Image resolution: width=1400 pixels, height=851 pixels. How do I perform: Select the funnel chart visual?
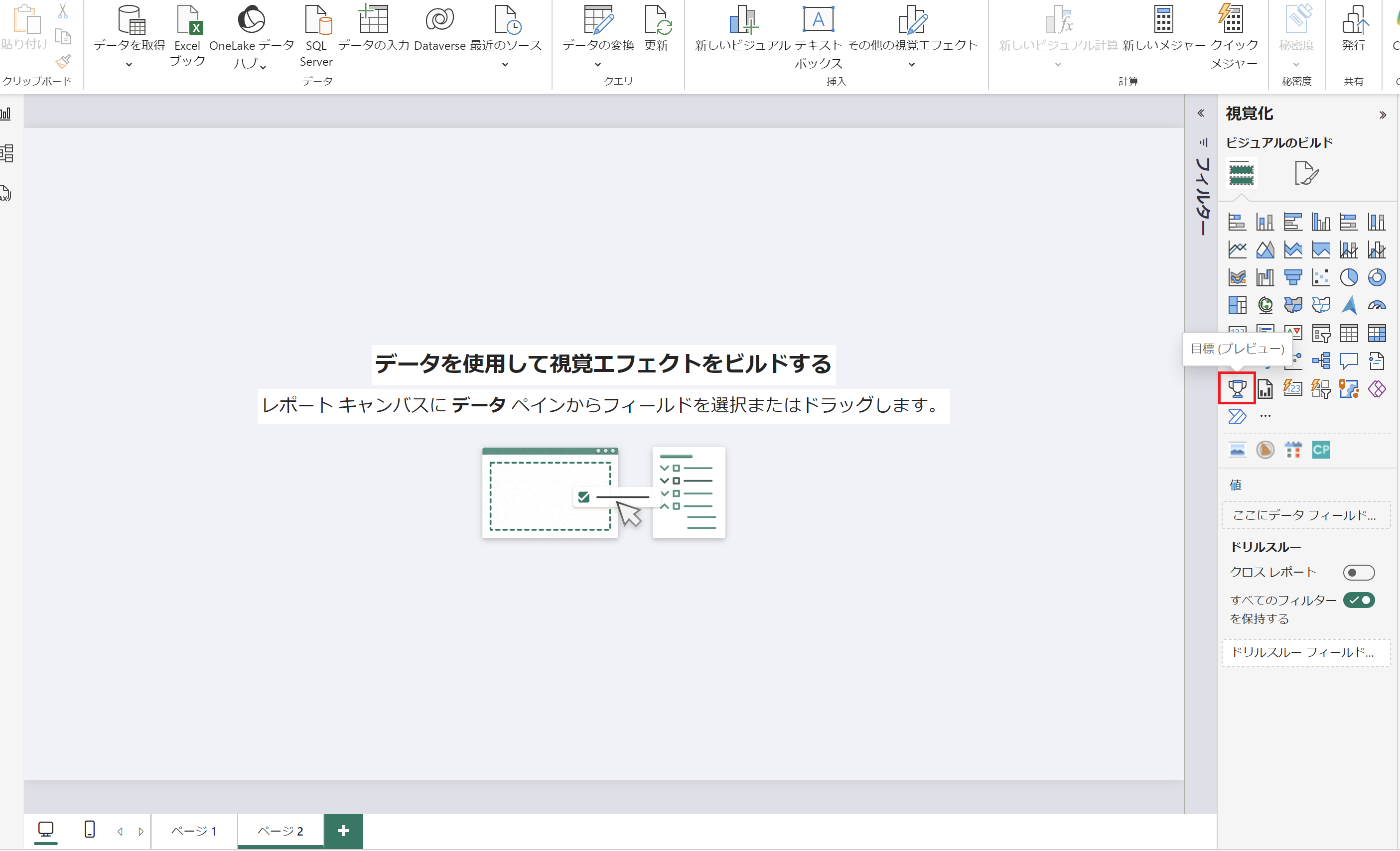[1293, 277]
